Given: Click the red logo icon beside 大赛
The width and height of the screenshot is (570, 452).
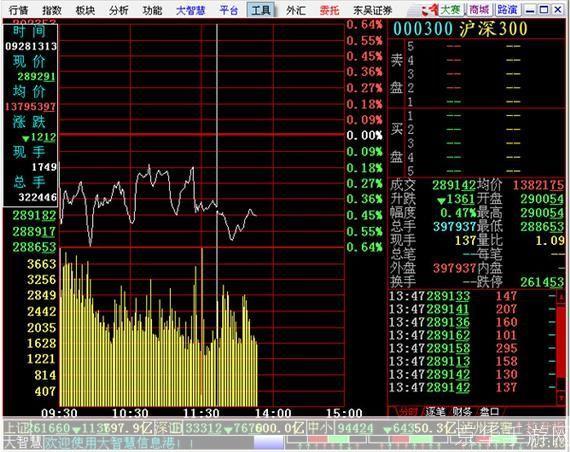Looking at the screenshot, I should (x=429, y=10).
